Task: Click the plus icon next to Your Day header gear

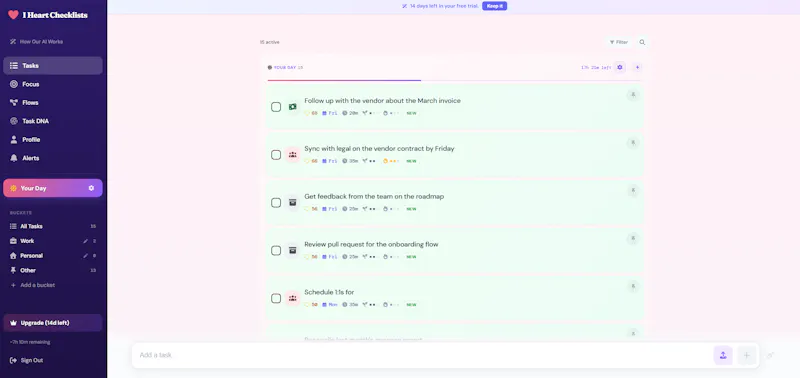Action: pos(637,67)
